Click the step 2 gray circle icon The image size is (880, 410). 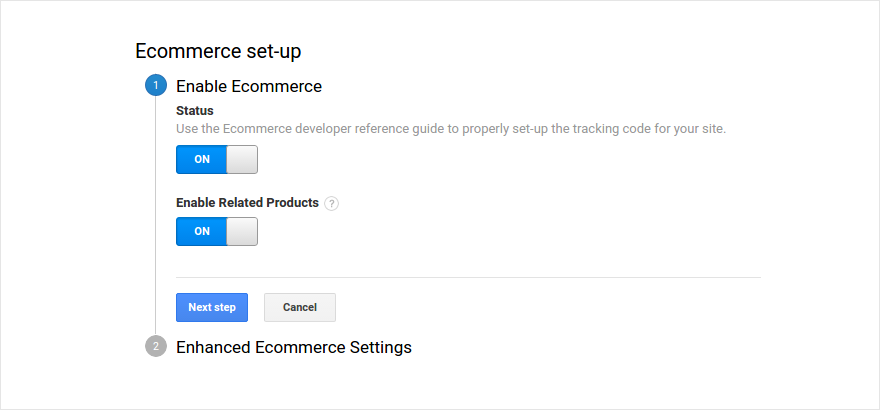[156, 347]
